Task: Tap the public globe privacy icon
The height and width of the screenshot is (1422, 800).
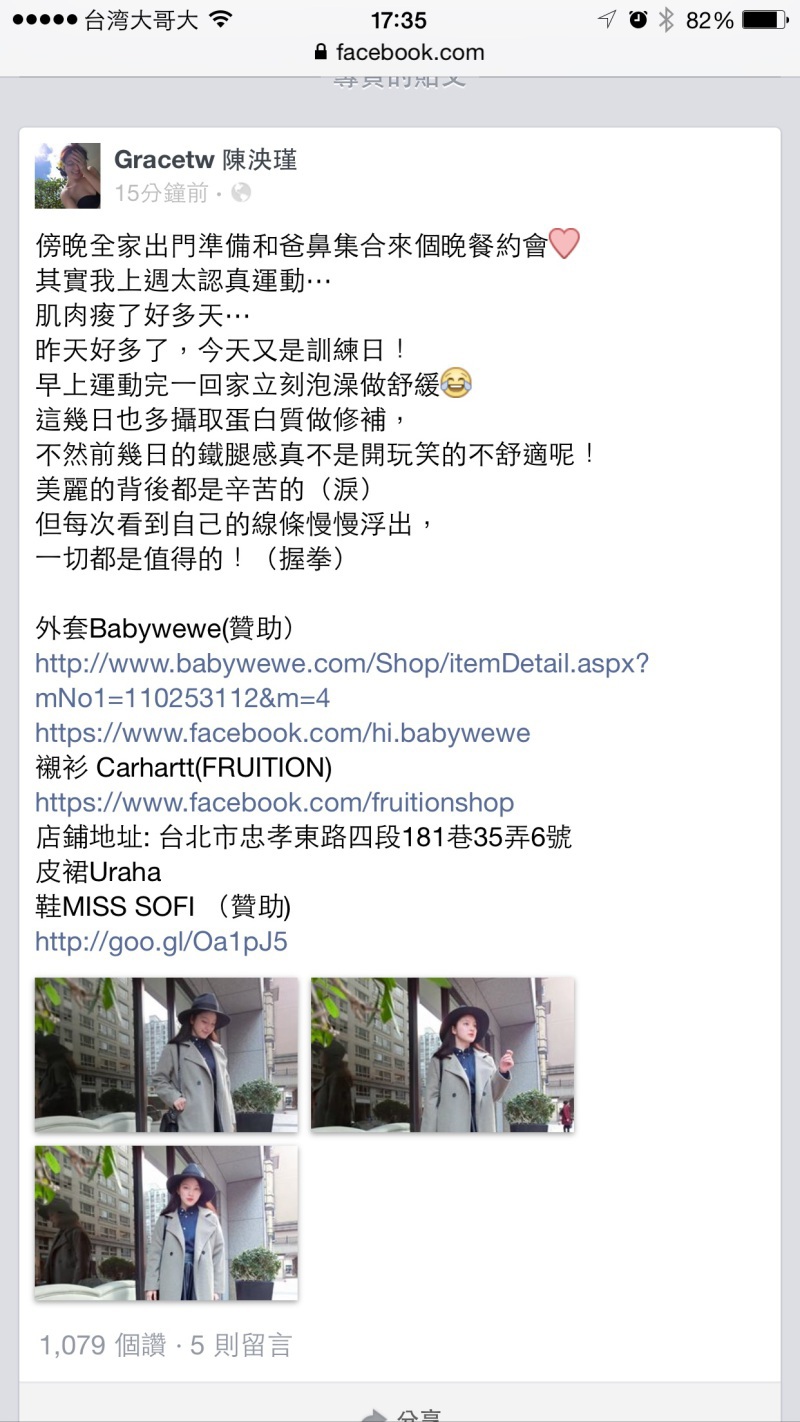Action: (x=241, y=193)
